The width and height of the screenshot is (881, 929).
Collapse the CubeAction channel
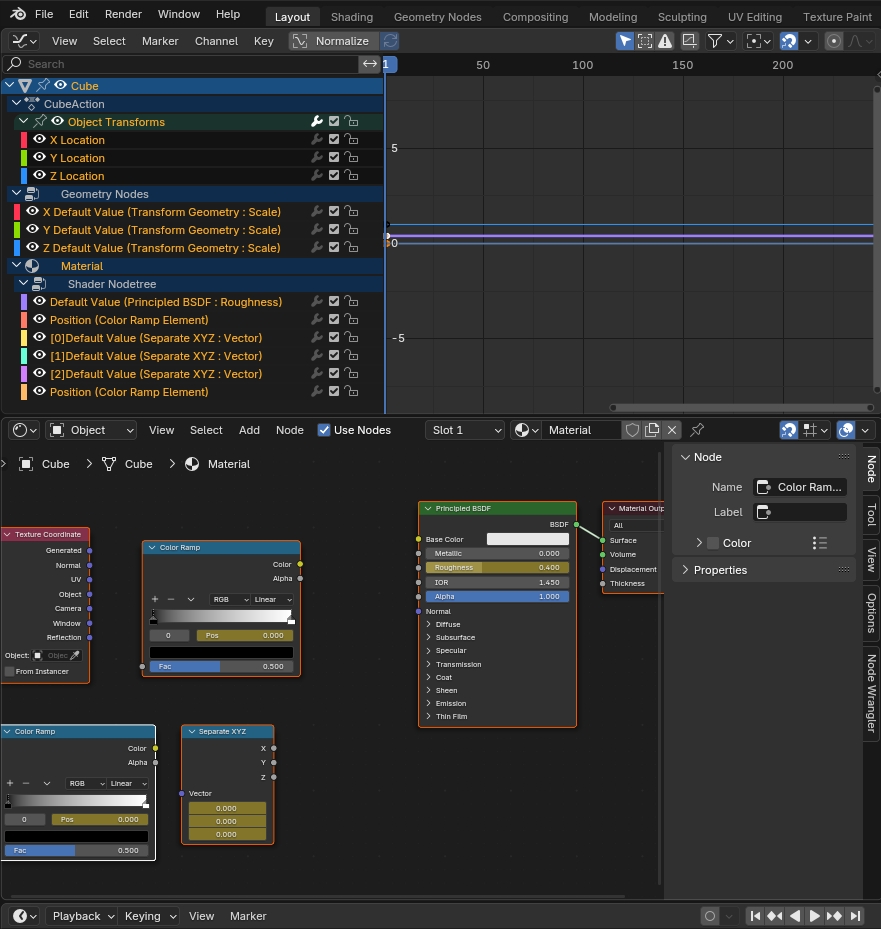point(17,104)
